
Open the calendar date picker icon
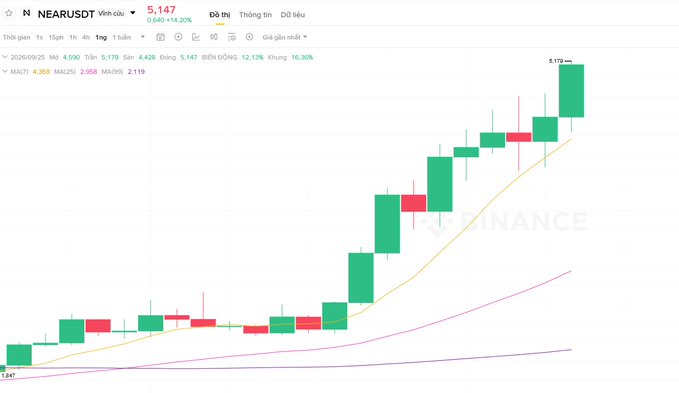pos(160,37)
